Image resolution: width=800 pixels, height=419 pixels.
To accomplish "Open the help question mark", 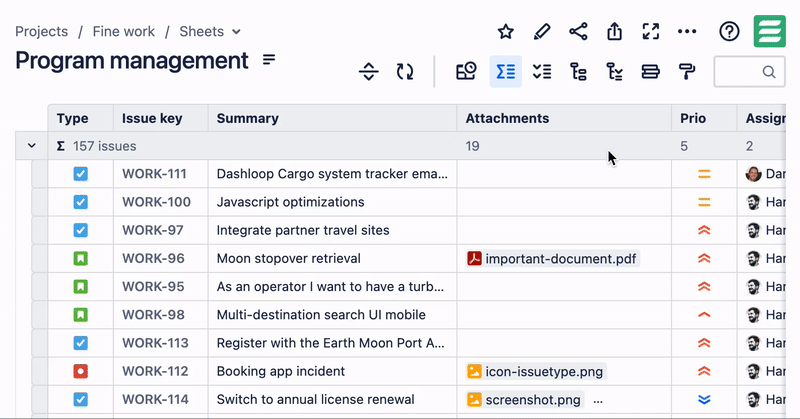I will point(729,32).
